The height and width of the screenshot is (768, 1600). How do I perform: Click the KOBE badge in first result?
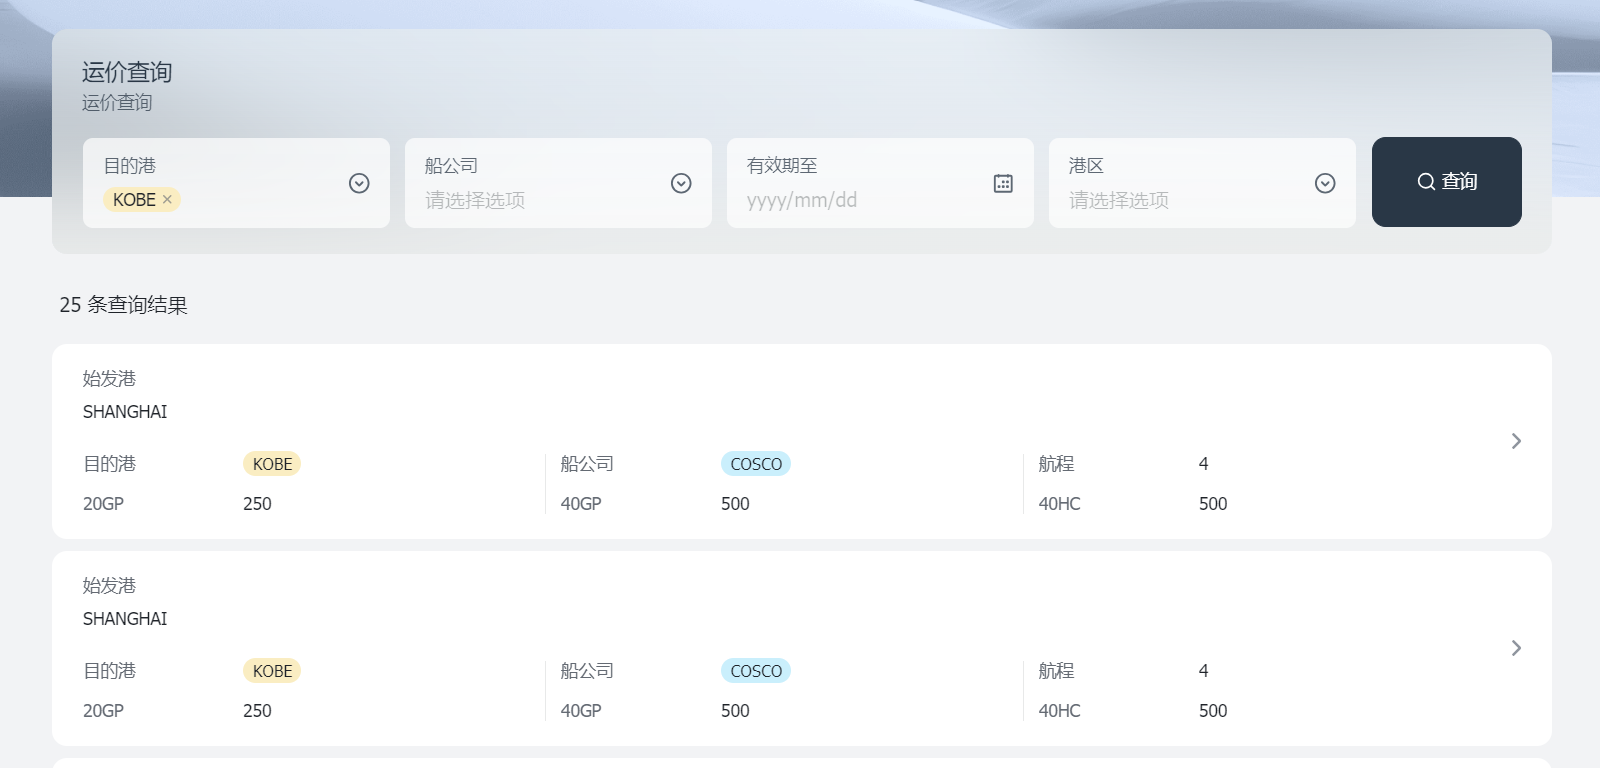(x=272, y=464)
